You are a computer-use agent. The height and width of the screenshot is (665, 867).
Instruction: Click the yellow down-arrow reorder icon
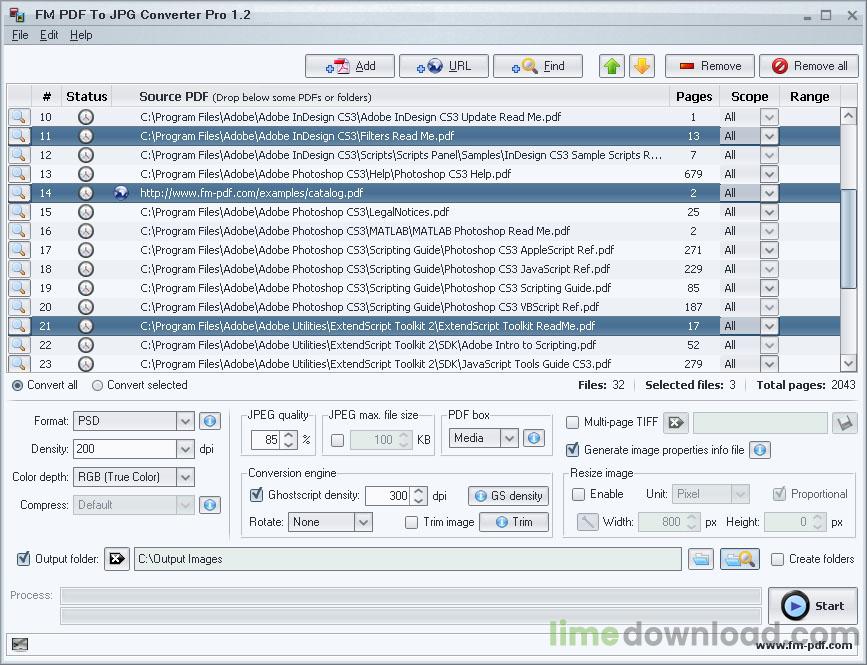pos(645,66)
